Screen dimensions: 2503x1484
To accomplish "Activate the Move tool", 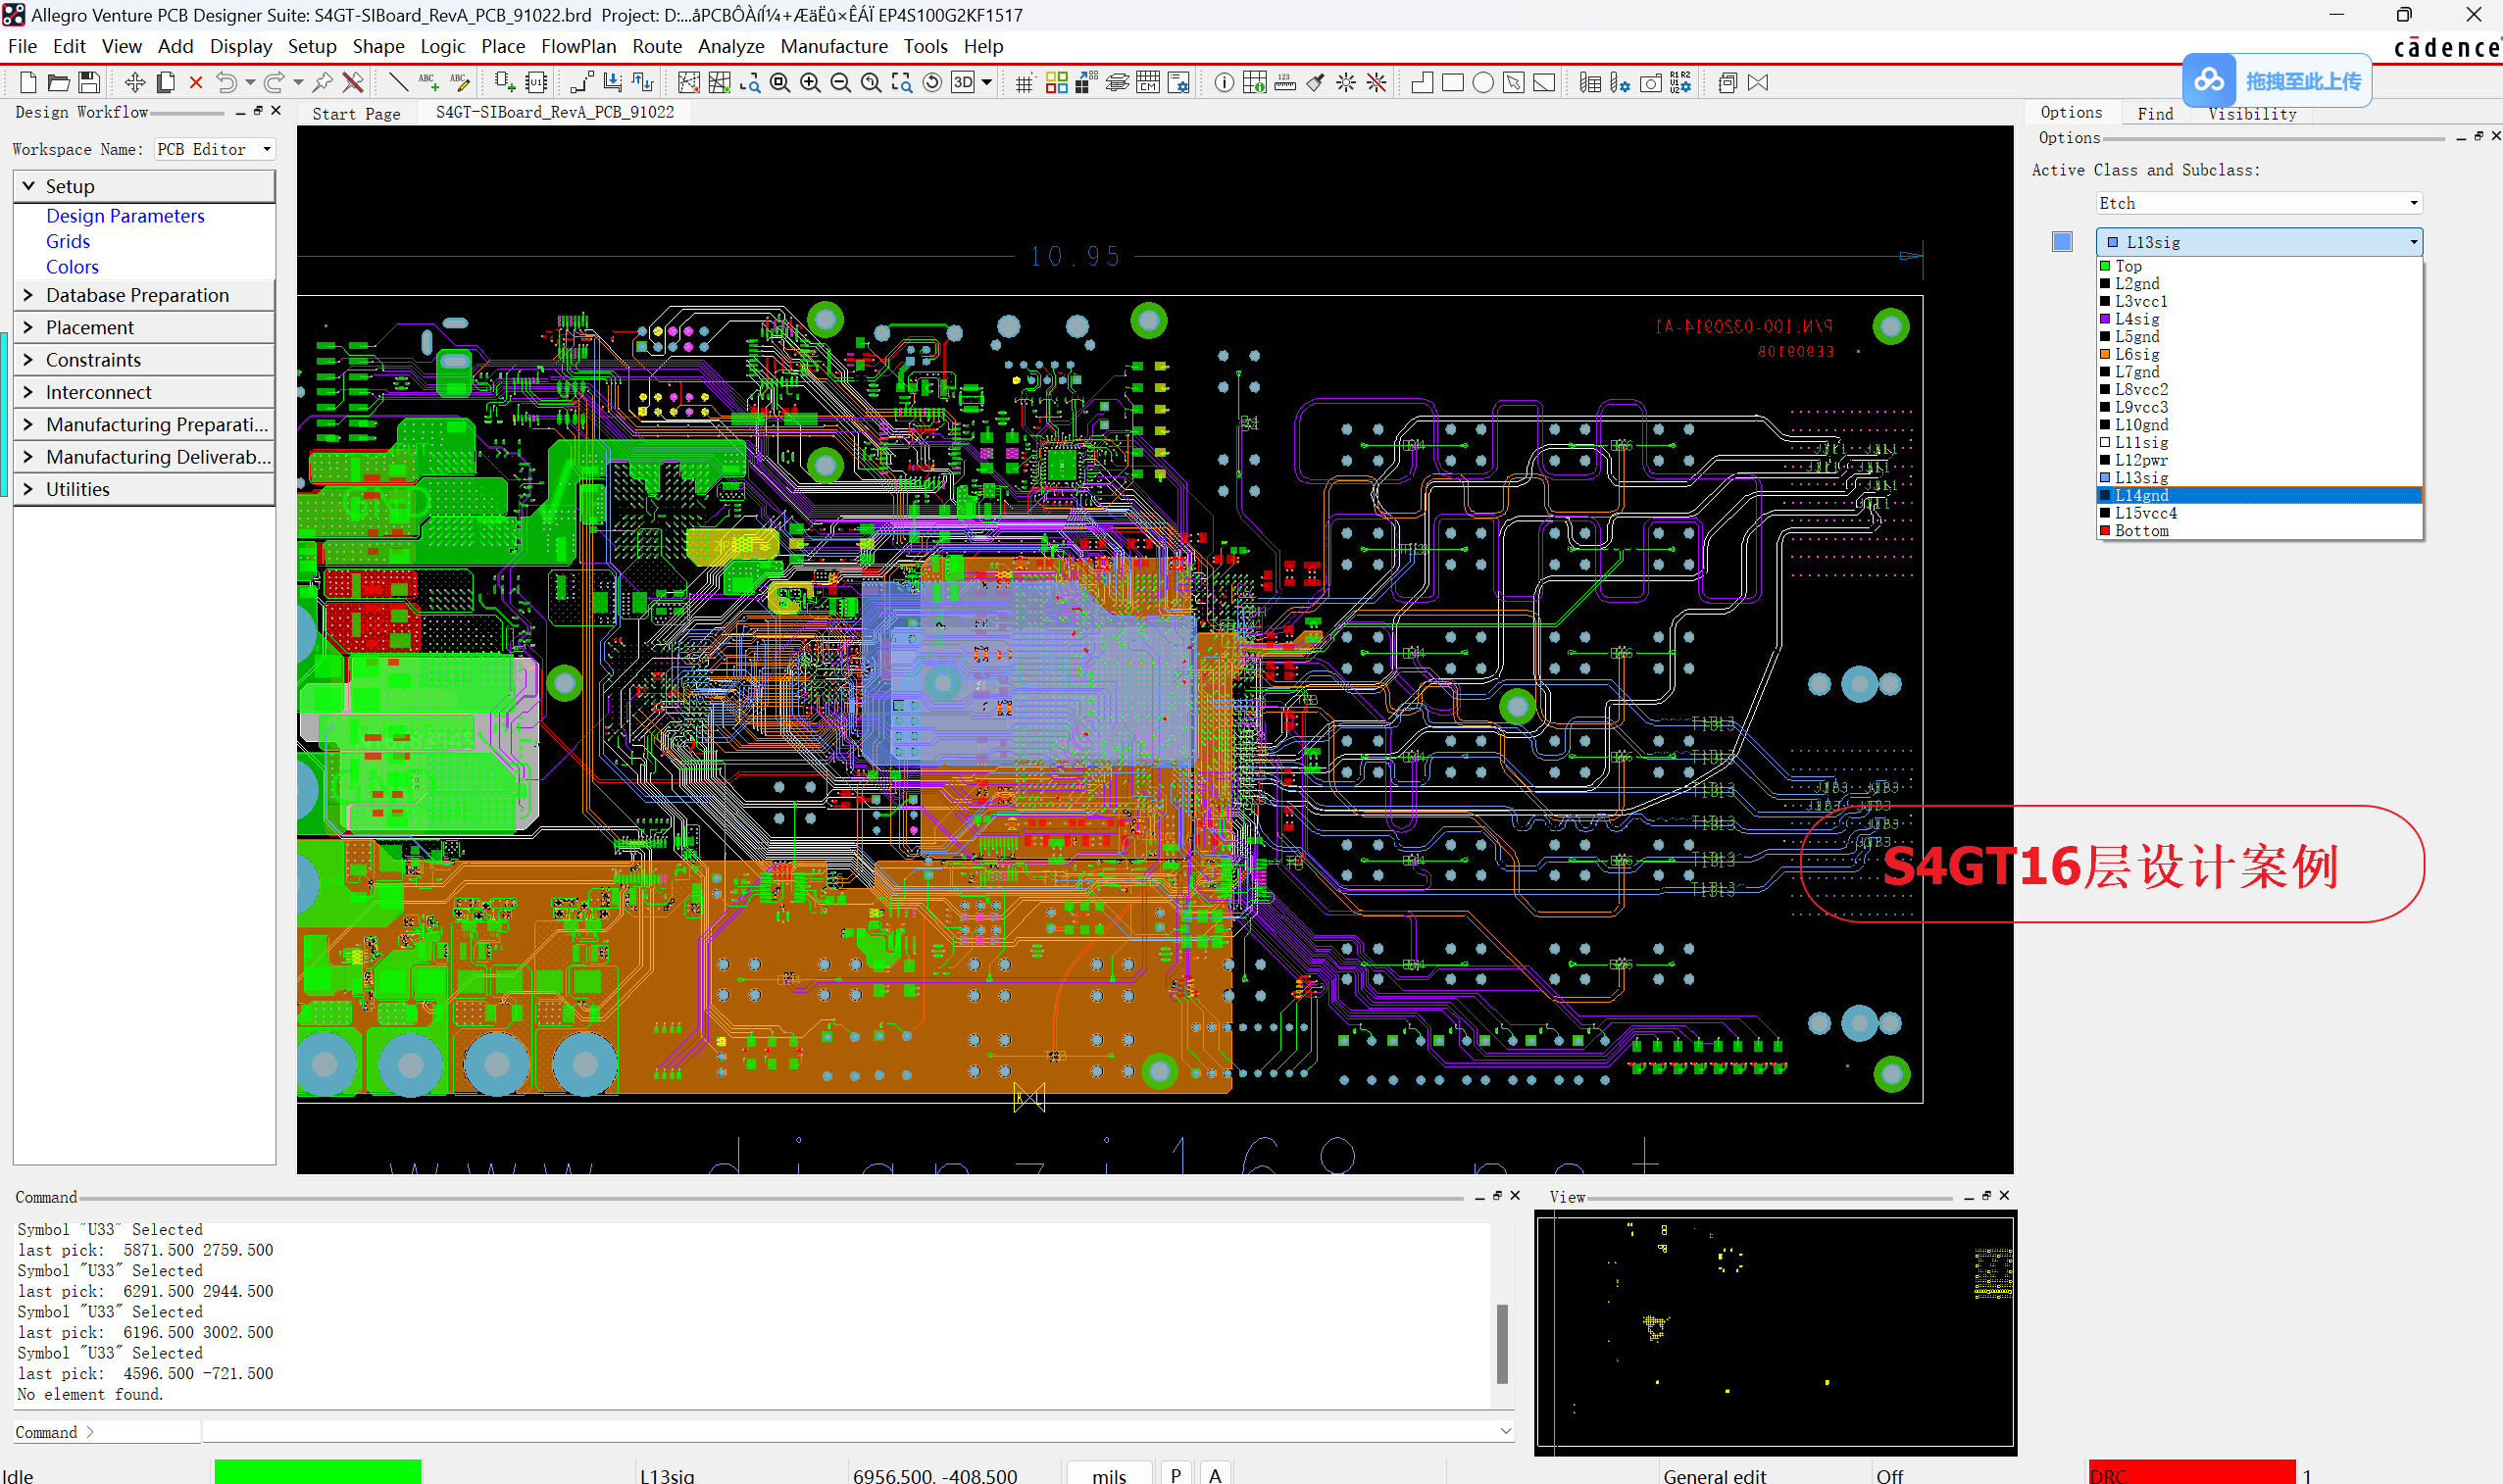I will pos(135,83).
